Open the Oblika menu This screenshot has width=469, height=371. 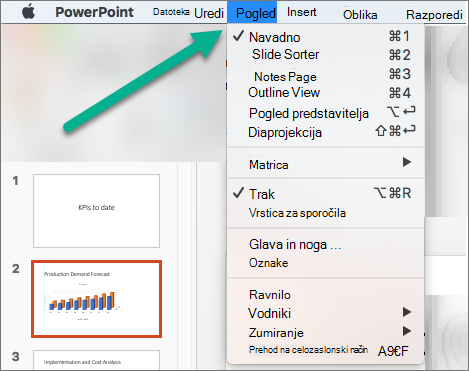pos(360,15)
